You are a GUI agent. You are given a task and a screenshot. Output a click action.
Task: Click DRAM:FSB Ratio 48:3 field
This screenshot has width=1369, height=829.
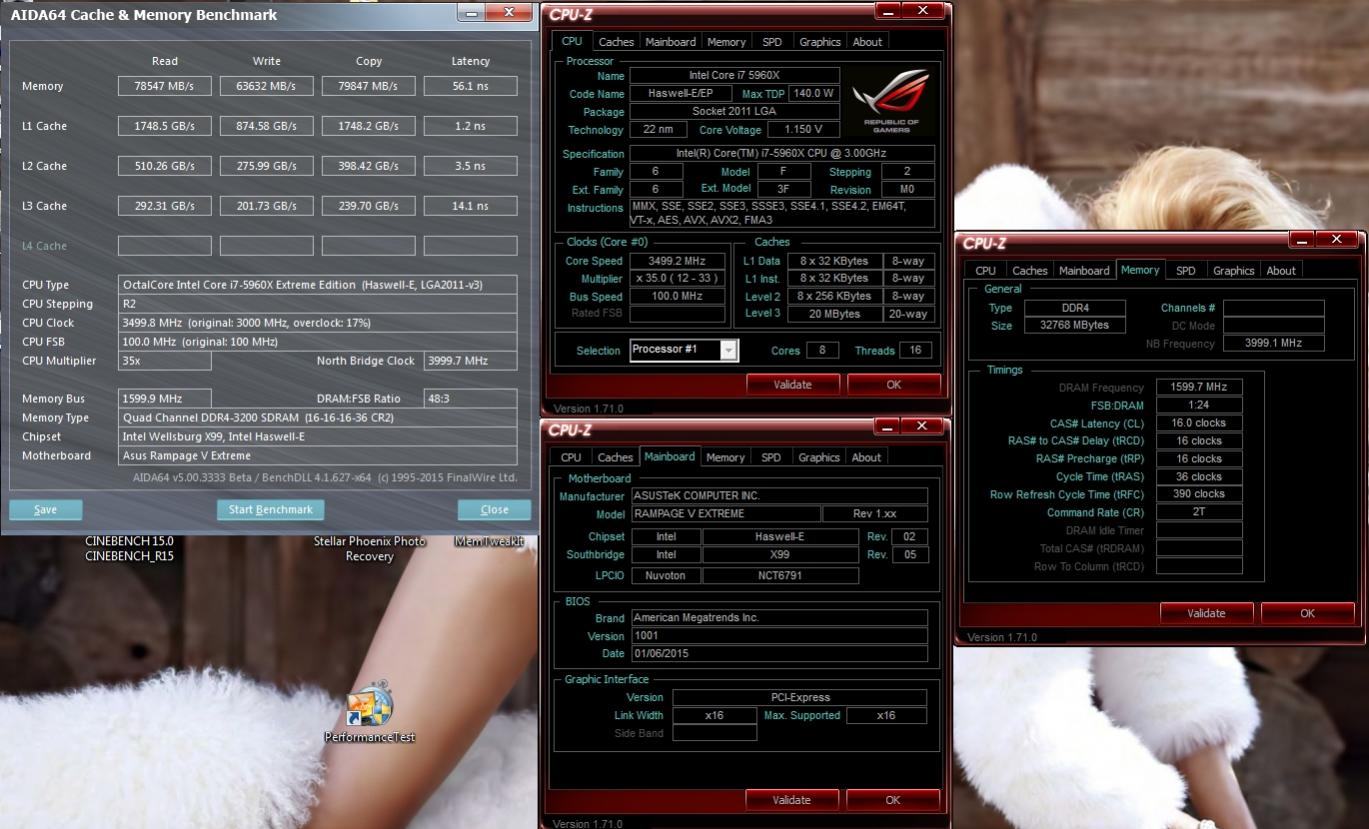470,399
